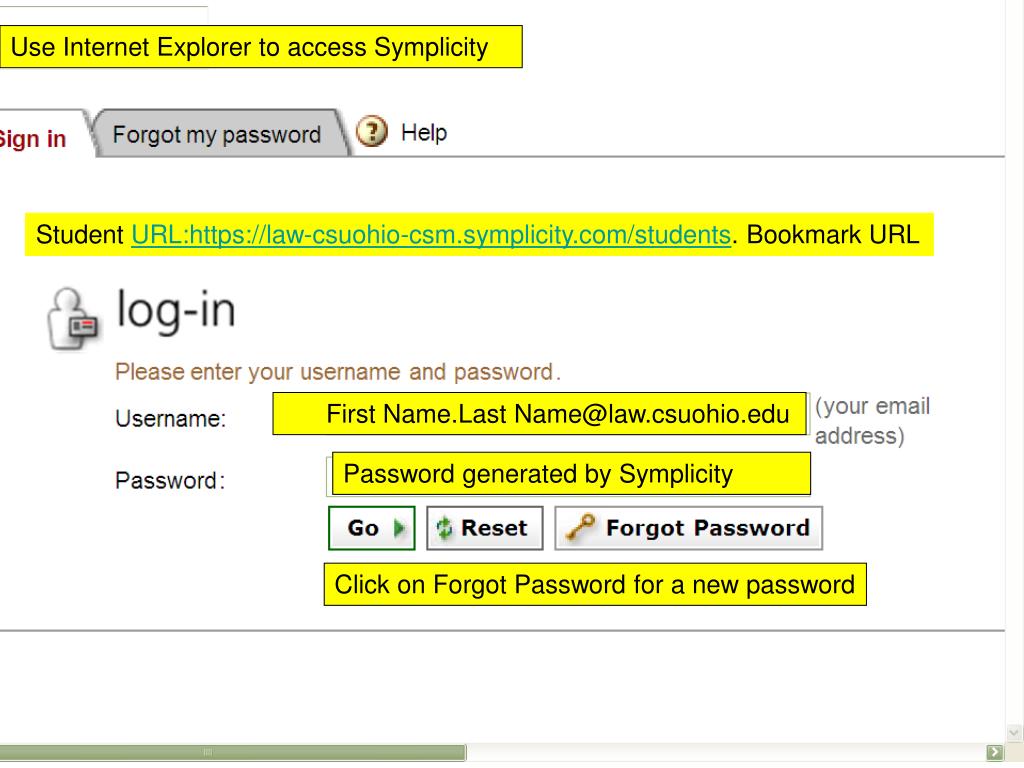
Task: Click the green refresh icon on Reset
Action: click(444, 528)
